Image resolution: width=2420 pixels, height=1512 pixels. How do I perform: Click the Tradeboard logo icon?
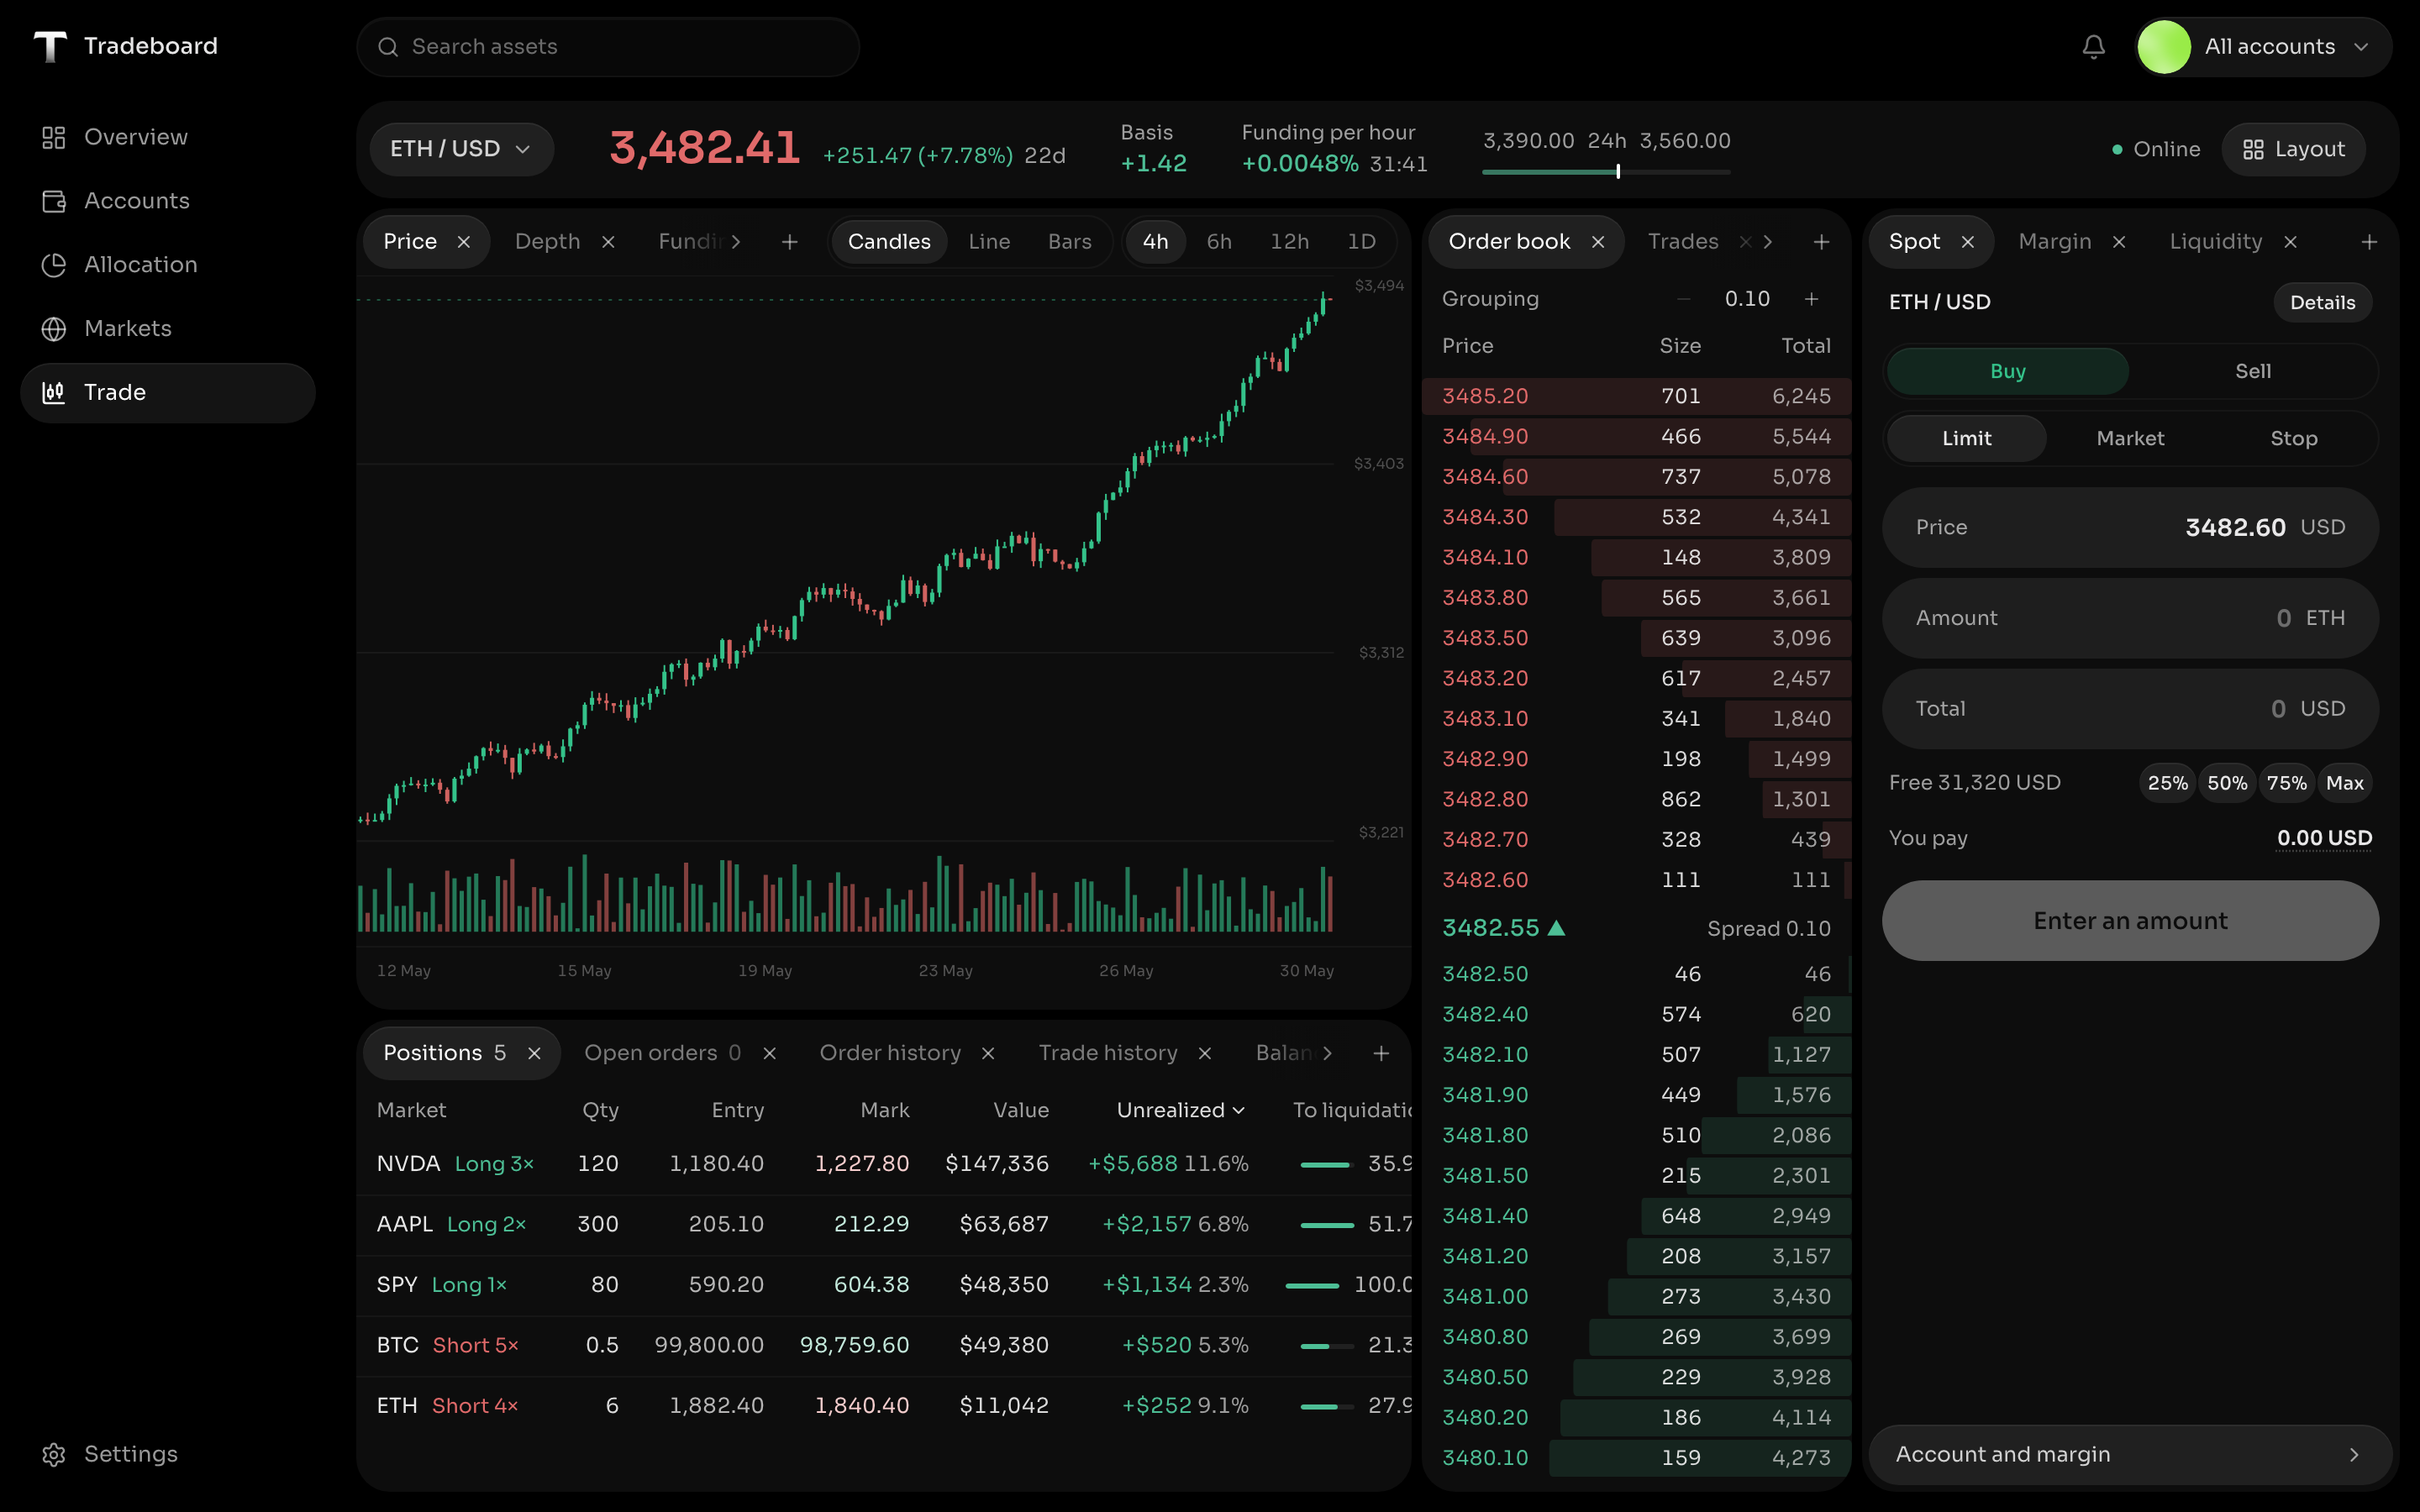(50, 46)
